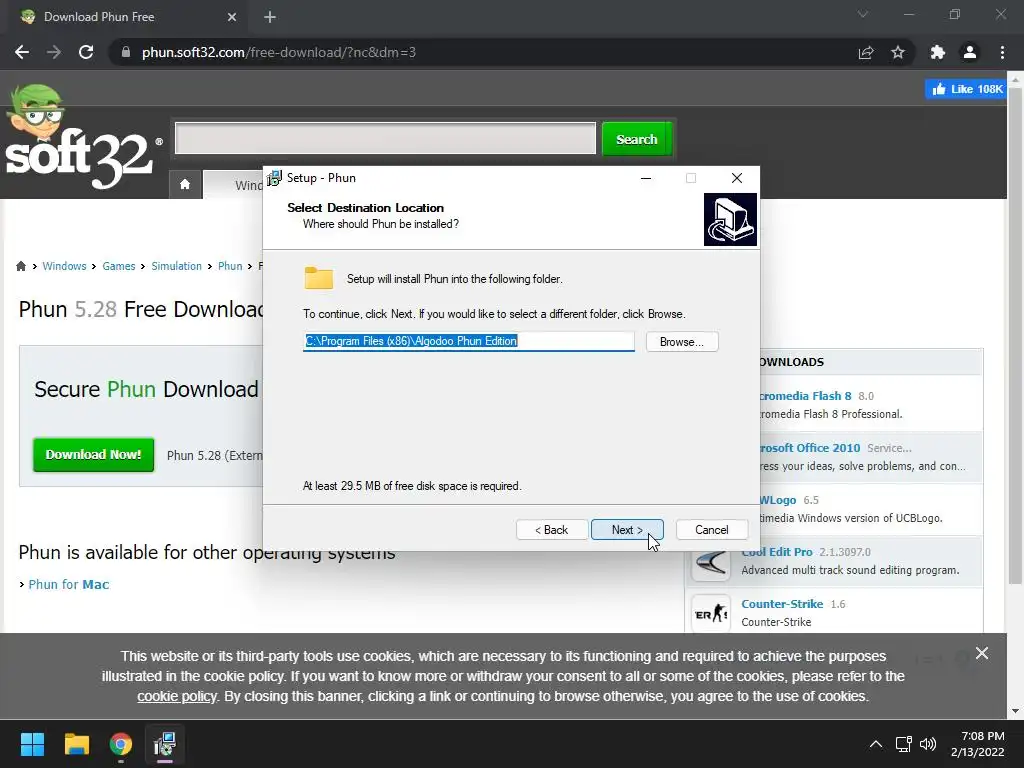Open the Counter-Strike link
This screenshot has width=1024, height=768.
tap(782, 604)
